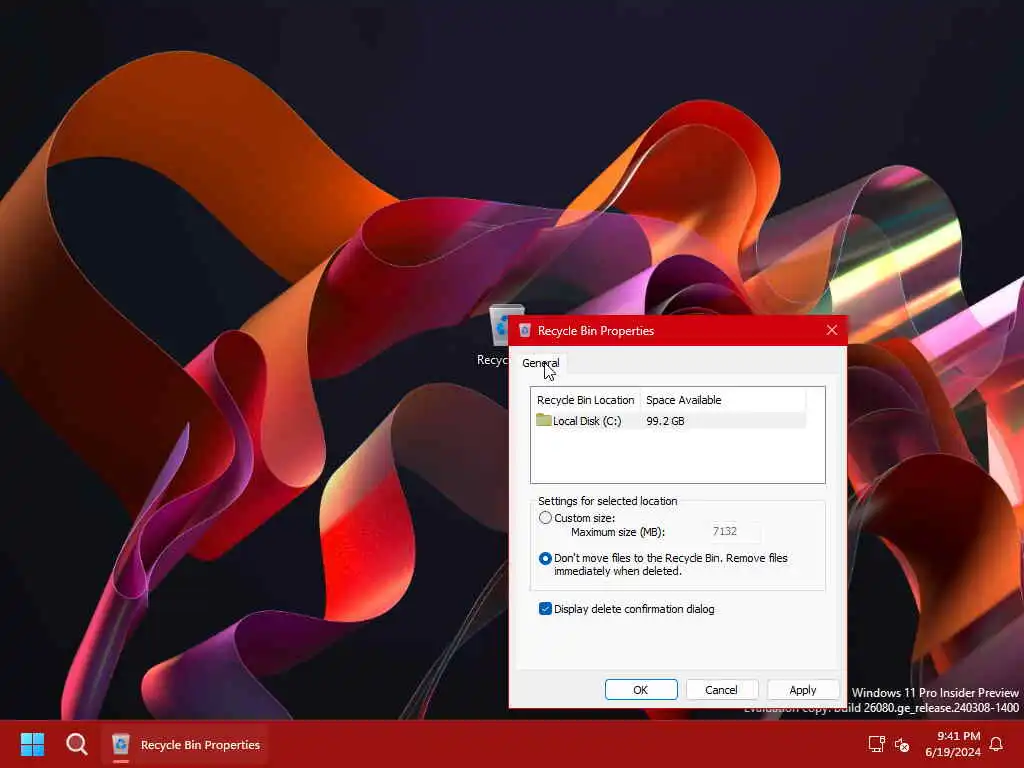
Task: Click the OK button
Action: tap(641, 690)
